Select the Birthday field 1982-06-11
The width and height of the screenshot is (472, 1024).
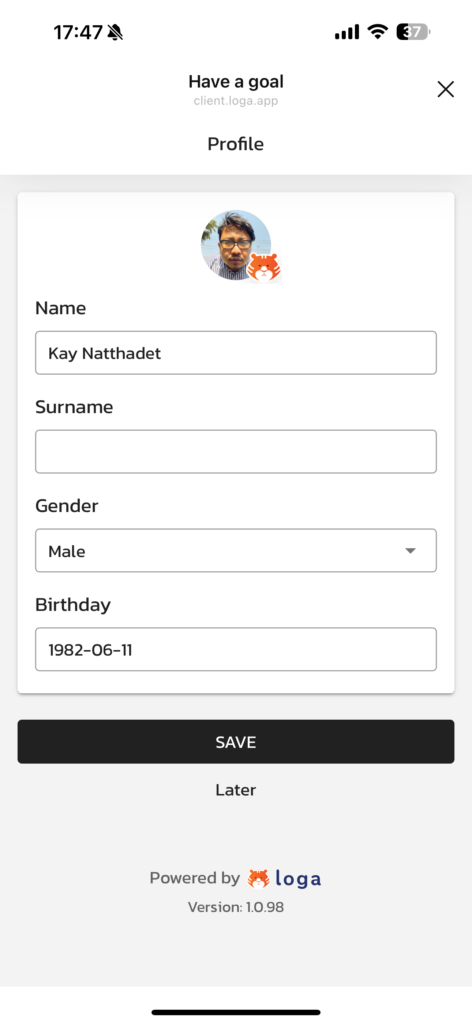coord(236,649)
